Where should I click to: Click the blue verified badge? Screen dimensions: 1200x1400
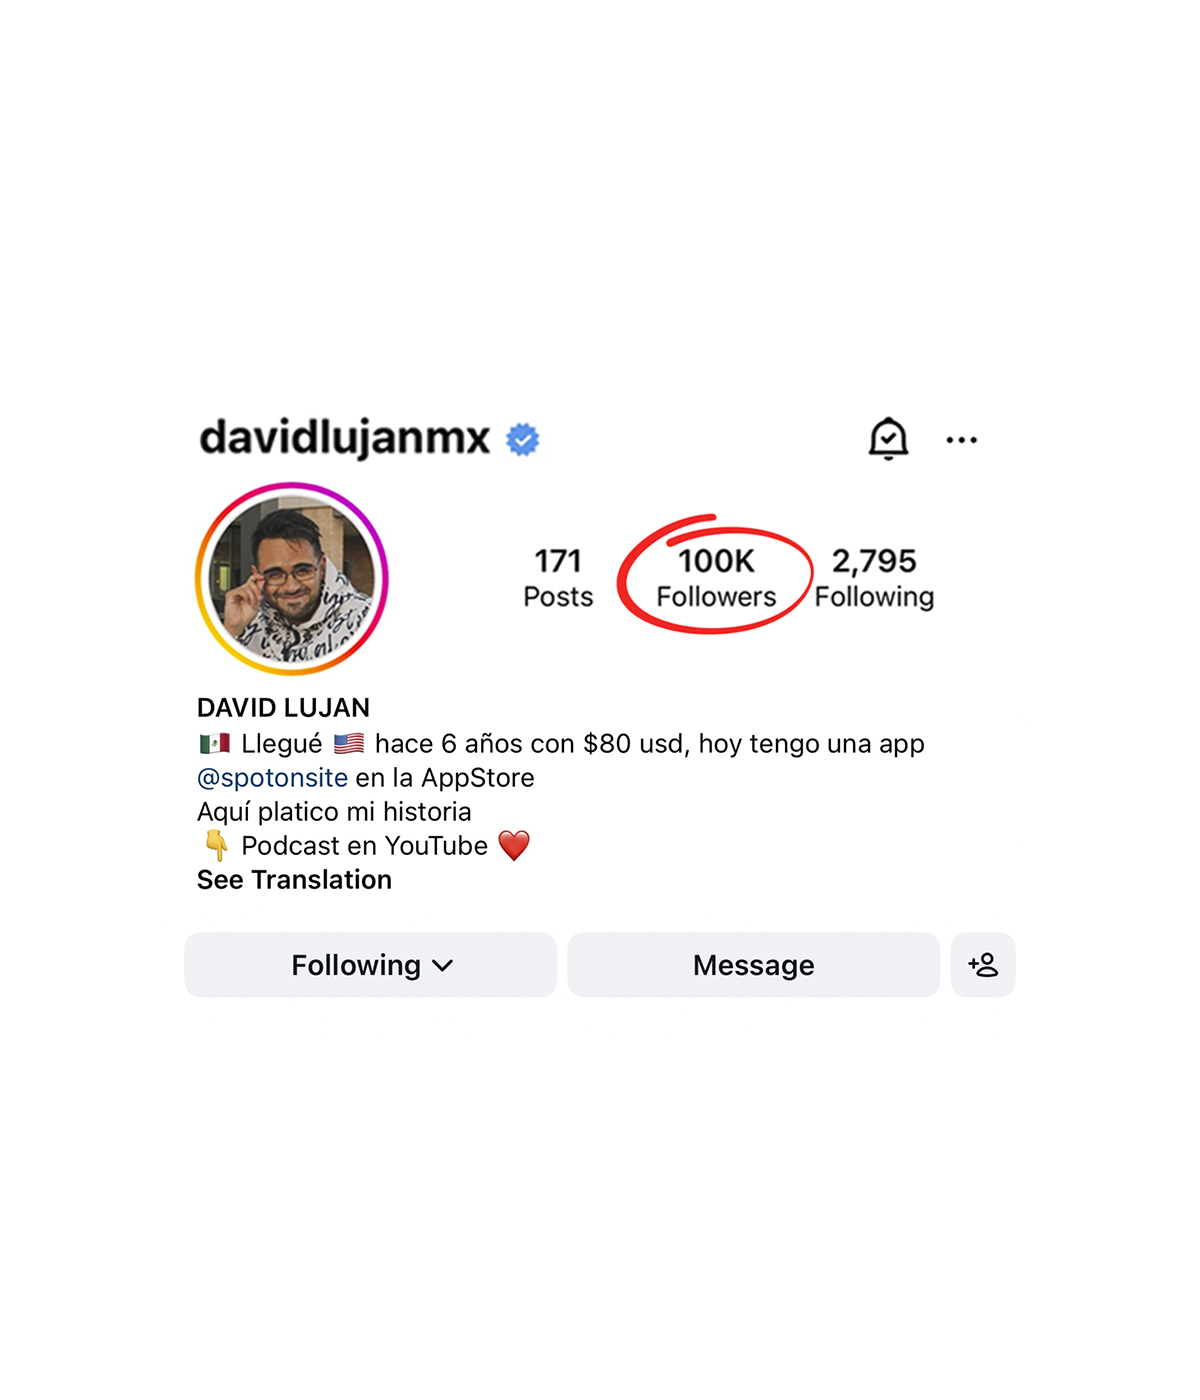[523, 439]
